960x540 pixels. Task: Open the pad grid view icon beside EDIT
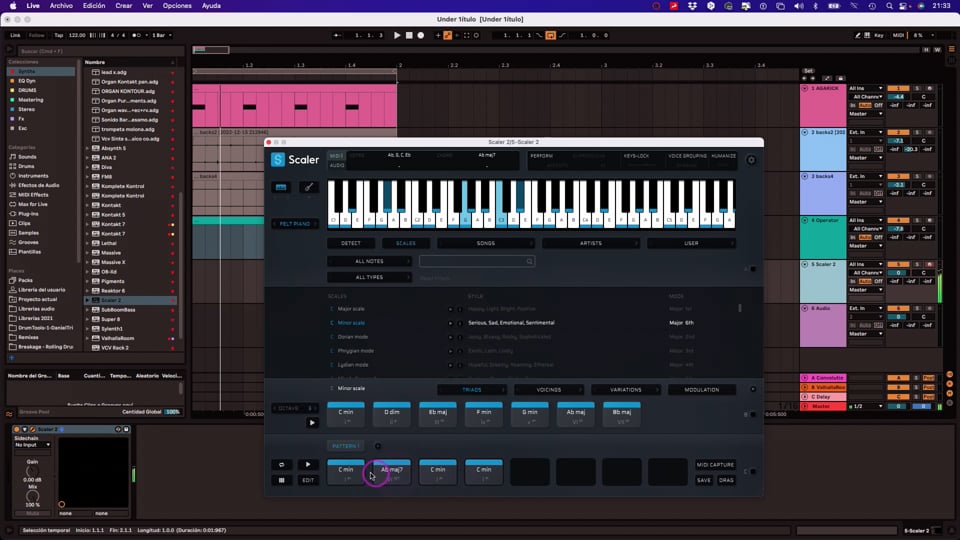[282, 480]
